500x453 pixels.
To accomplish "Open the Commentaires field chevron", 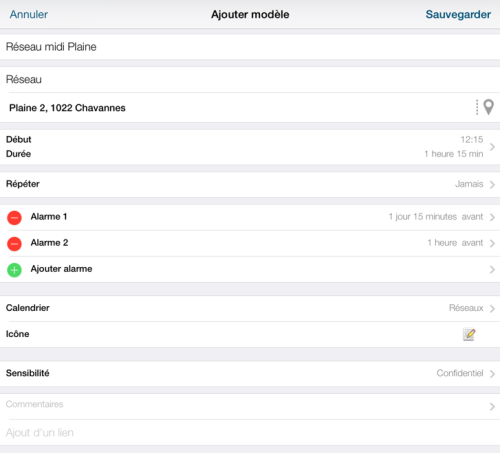I will 492,406.
